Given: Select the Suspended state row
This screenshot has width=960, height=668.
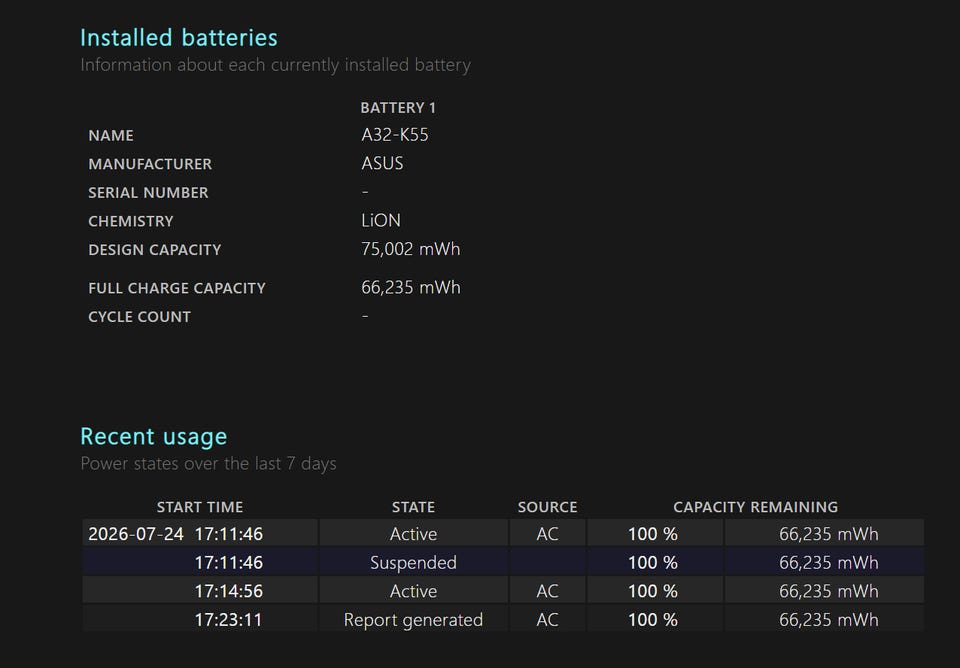Looking at the screenshot, I should [503, 562].
